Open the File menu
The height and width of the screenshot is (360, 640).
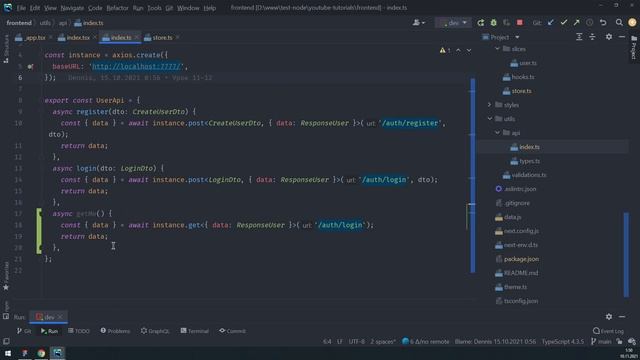[21, 8]
